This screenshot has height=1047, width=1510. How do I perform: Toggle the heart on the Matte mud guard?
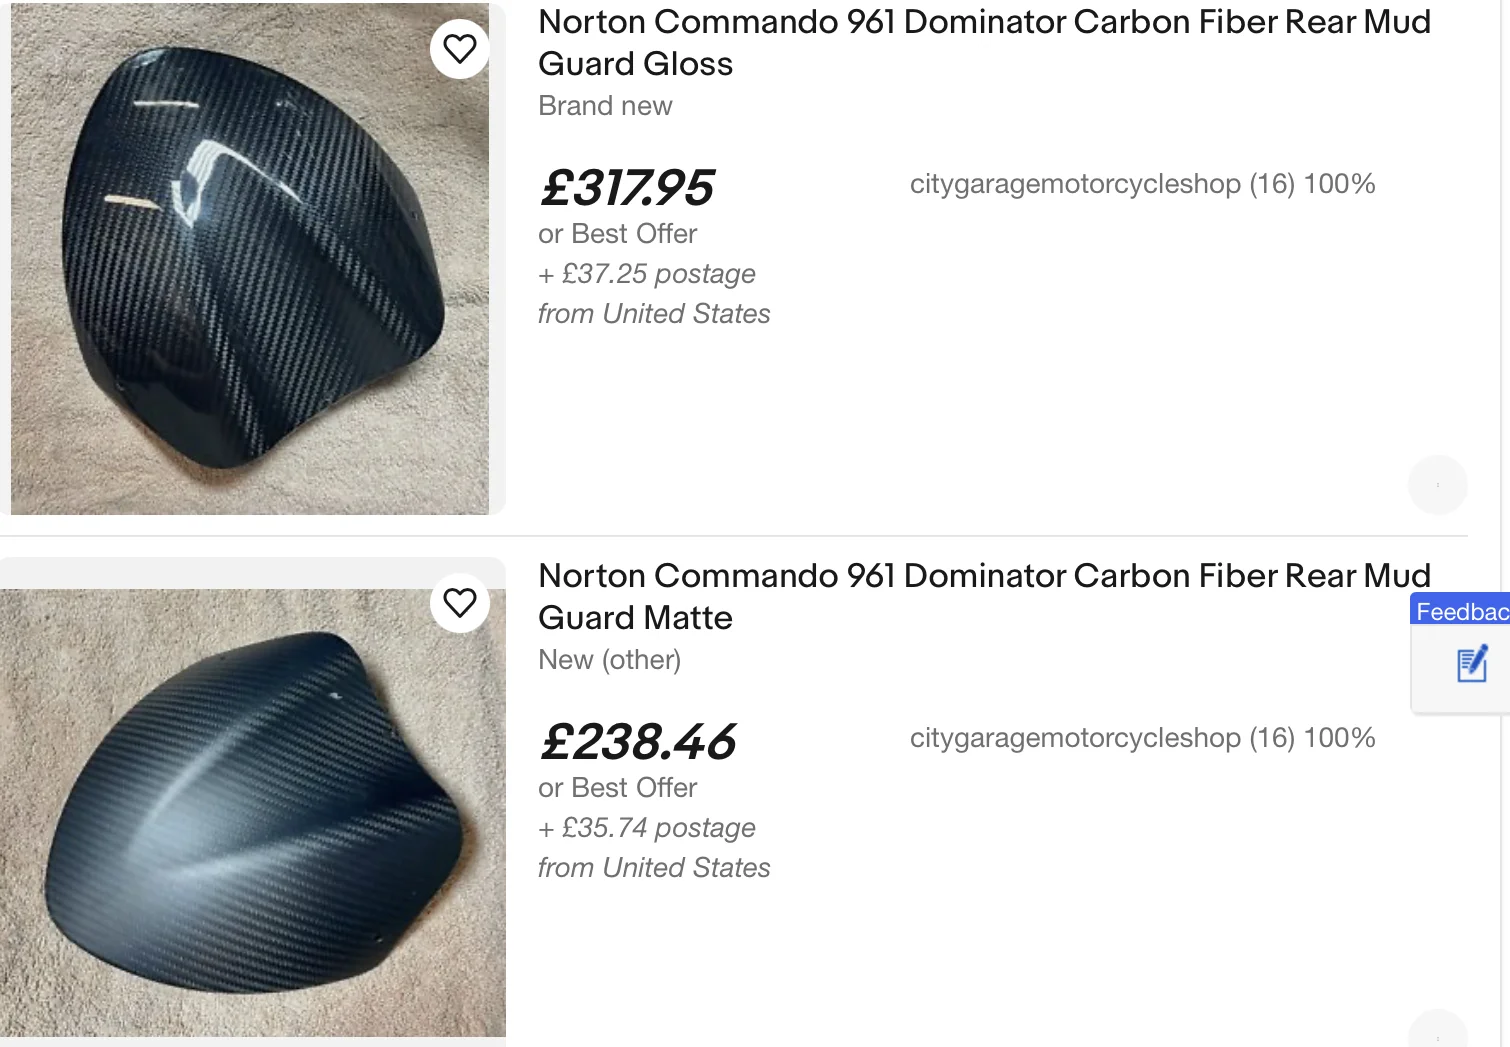tap(460, 603)
